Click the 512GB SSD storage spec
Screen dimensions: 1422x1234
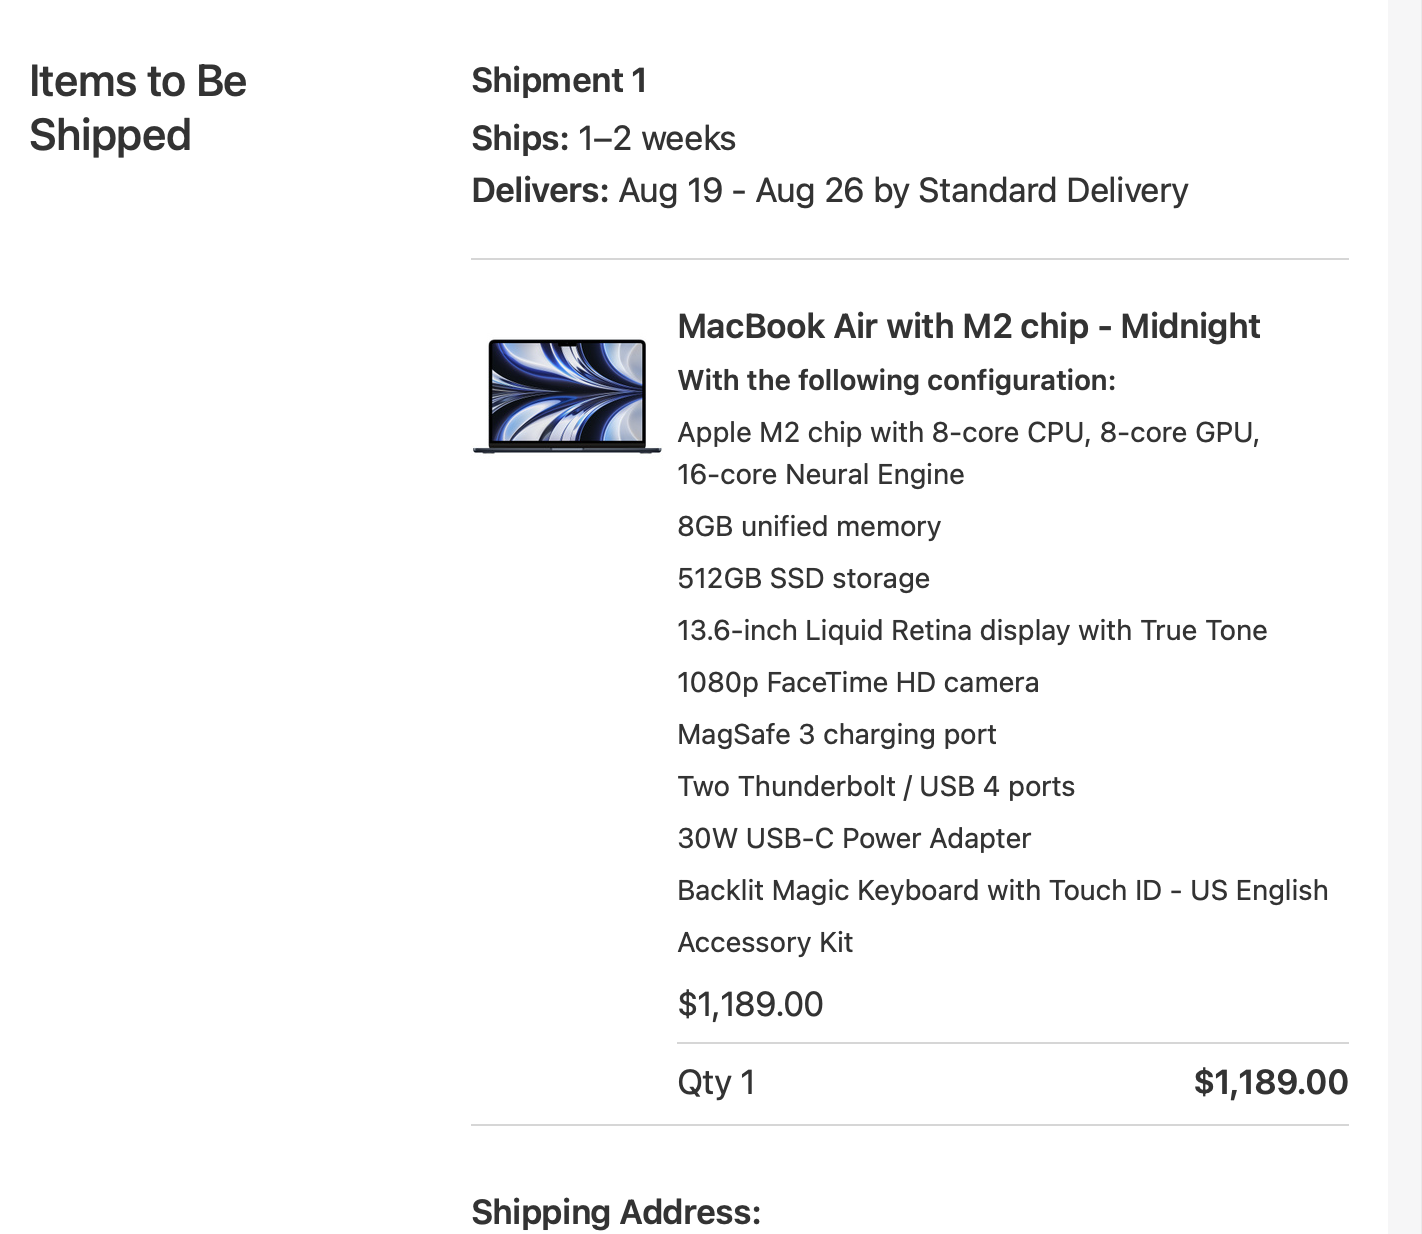pyautogui.click(x=803, y=578)
